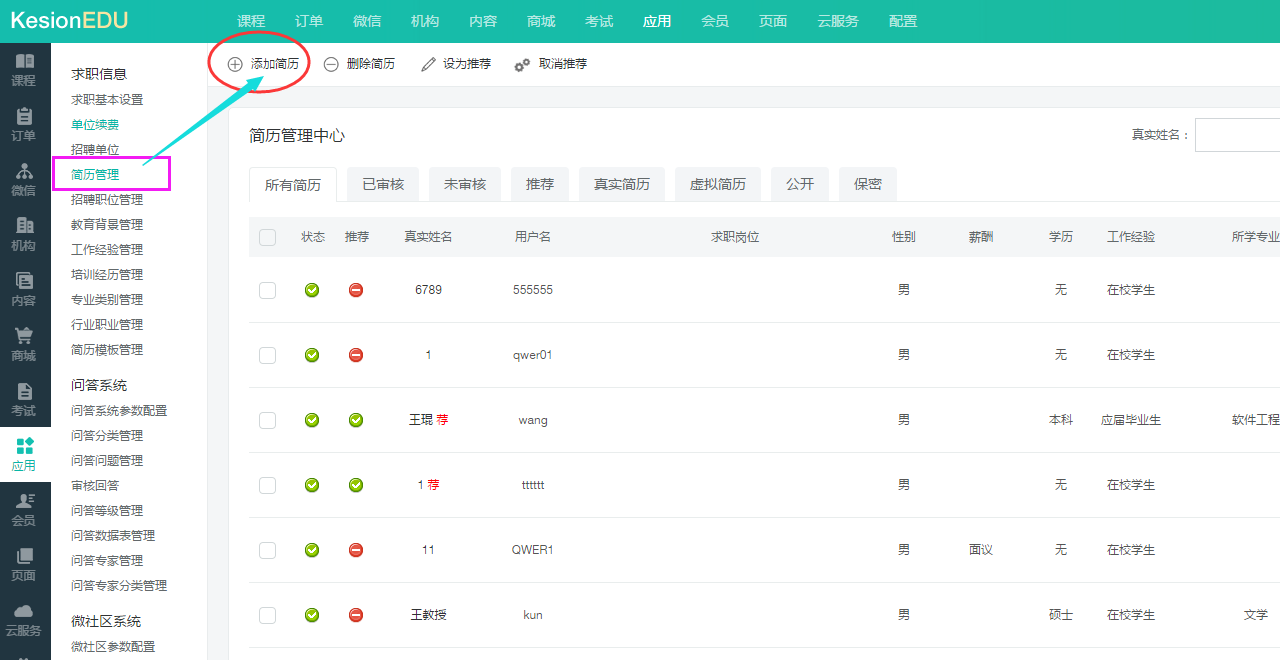Switch to the 未审核 tab
Image resolution: width=1280 pixels, height=660 pixels.
pos(465,185)
